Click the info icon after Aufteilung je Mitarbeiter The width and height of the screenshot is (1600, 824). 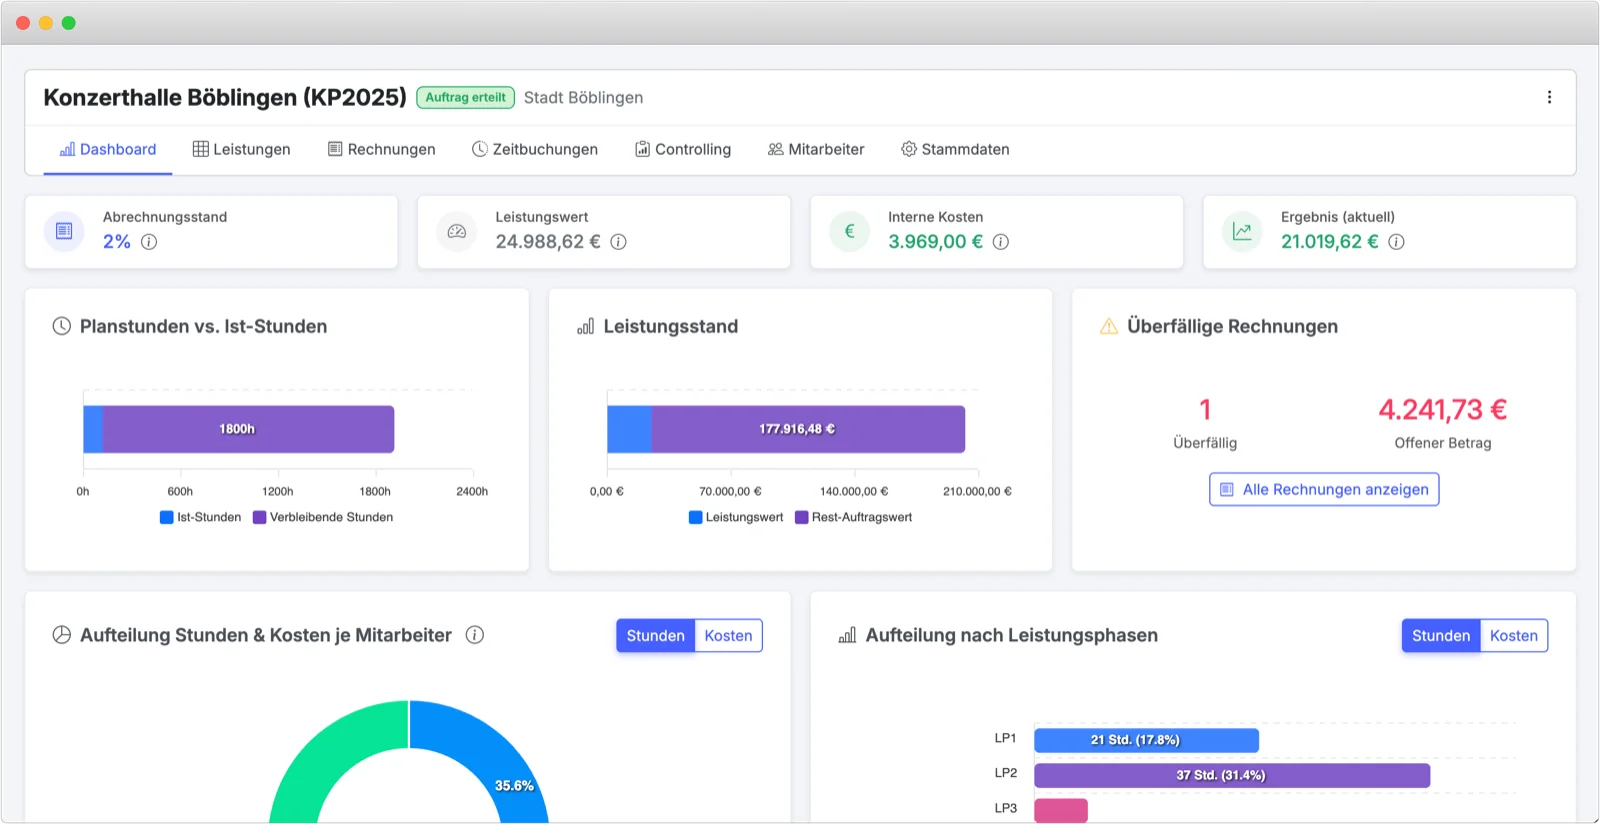pos(475,635)
